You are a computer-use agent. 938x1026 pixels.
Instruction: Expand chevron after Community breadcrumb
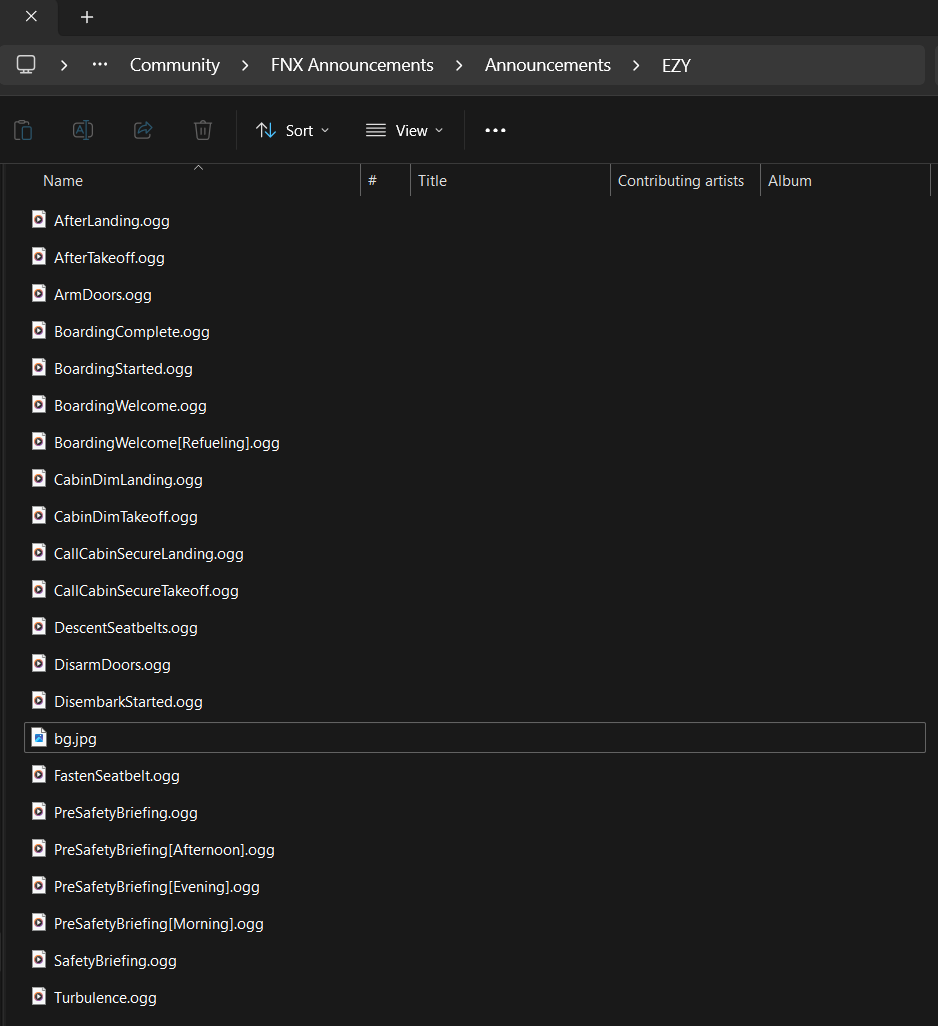pyautogui.click(x=245, y=65)
